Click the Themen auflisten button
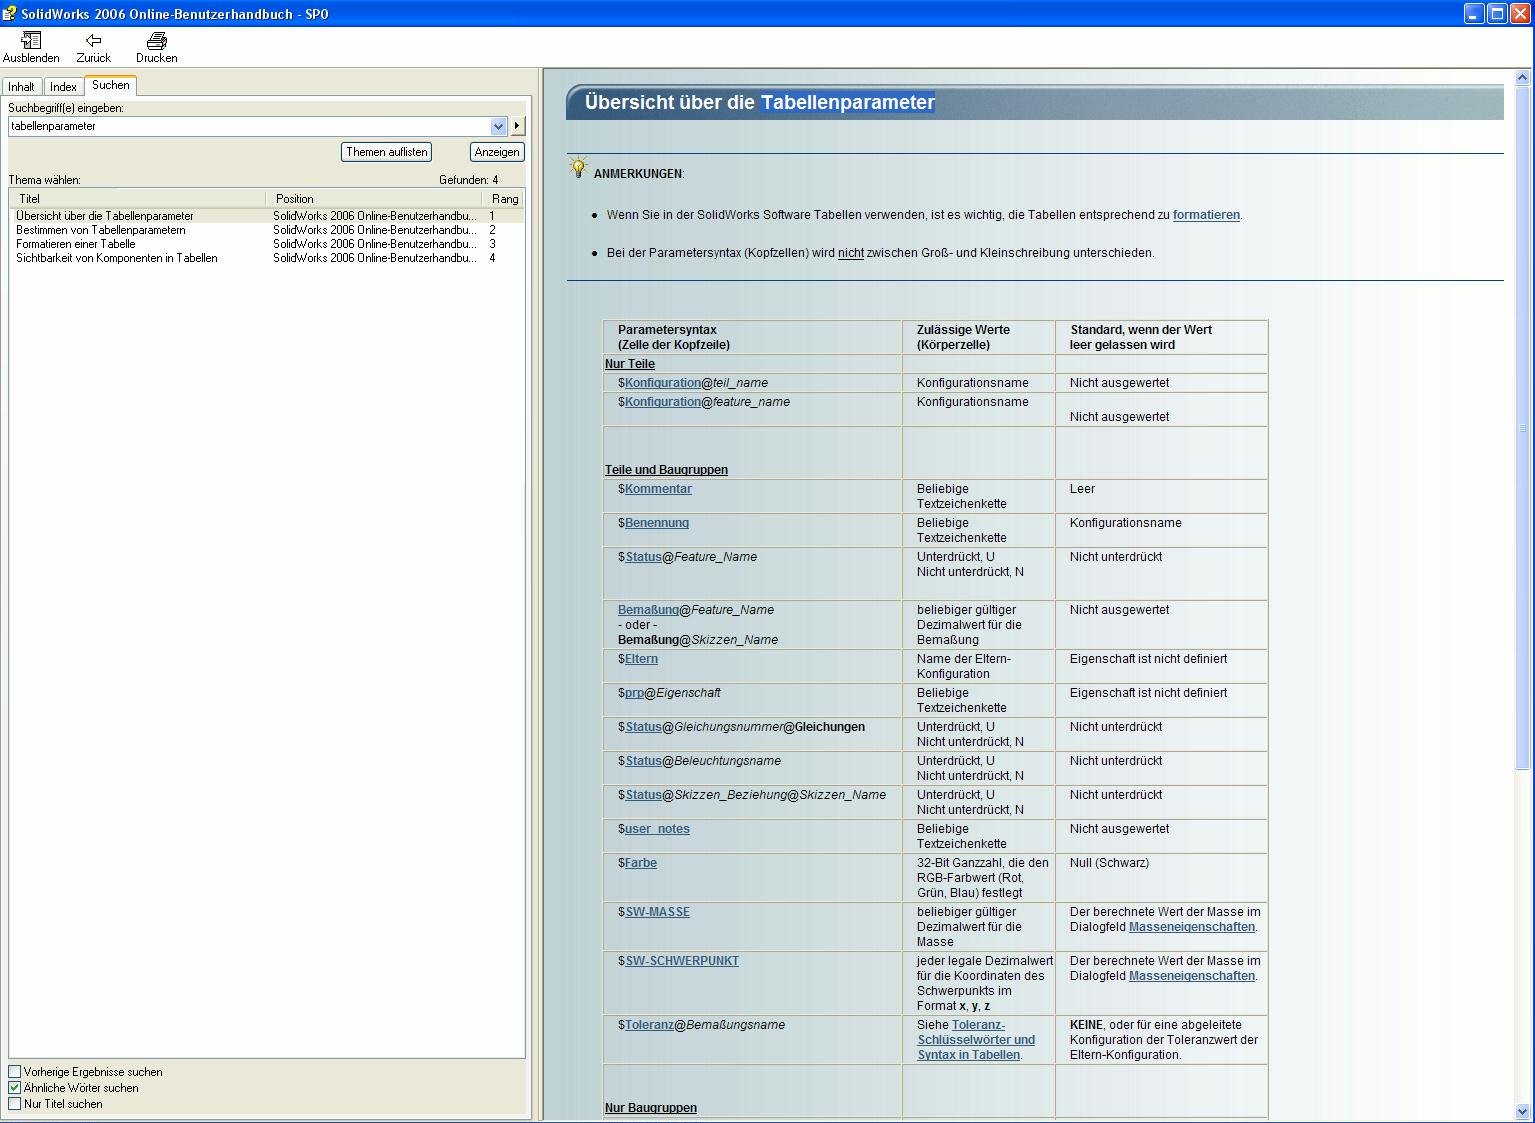This screenshot has width=1535, height=1123. tap(387, 152)
